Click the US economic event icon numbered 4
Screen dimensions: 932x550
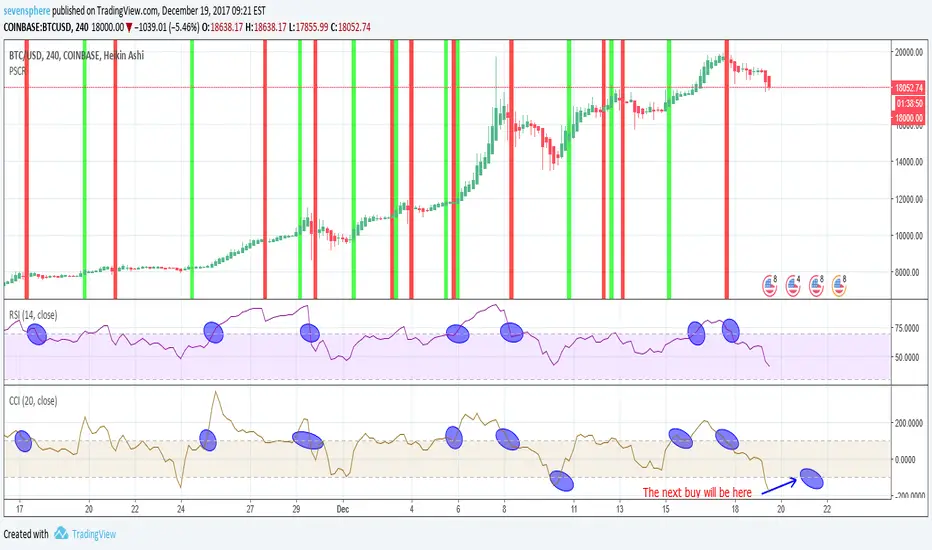tap(792, 286)
